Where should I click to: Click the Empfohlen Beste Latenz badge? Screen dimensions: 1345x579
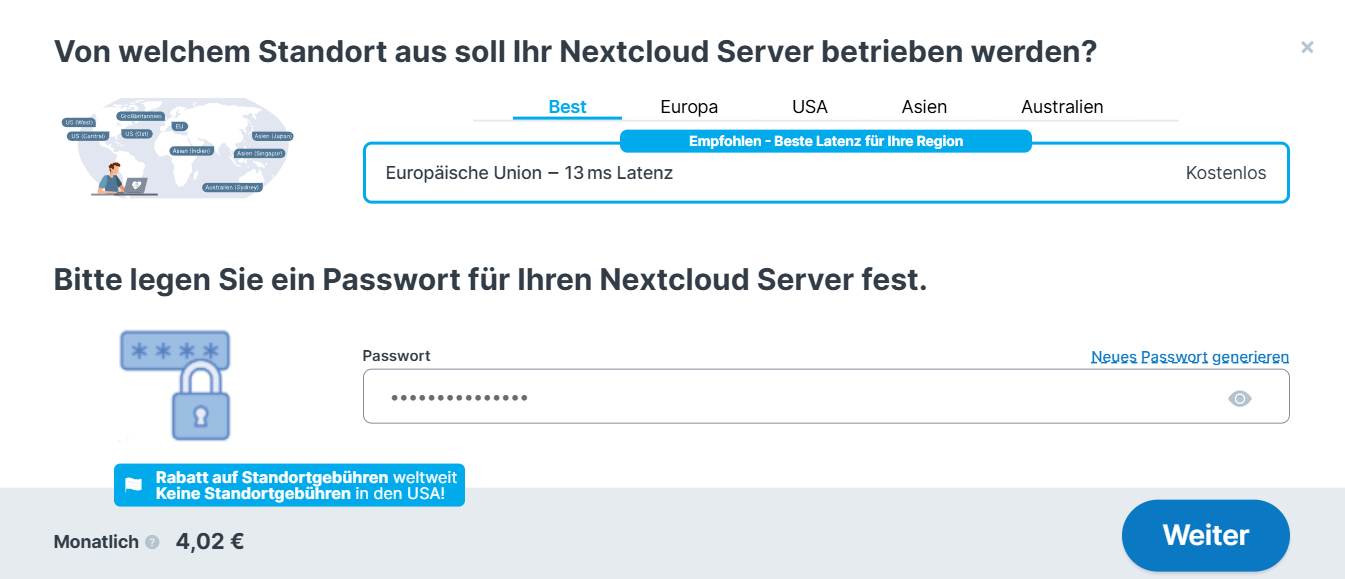pos(826,141)
